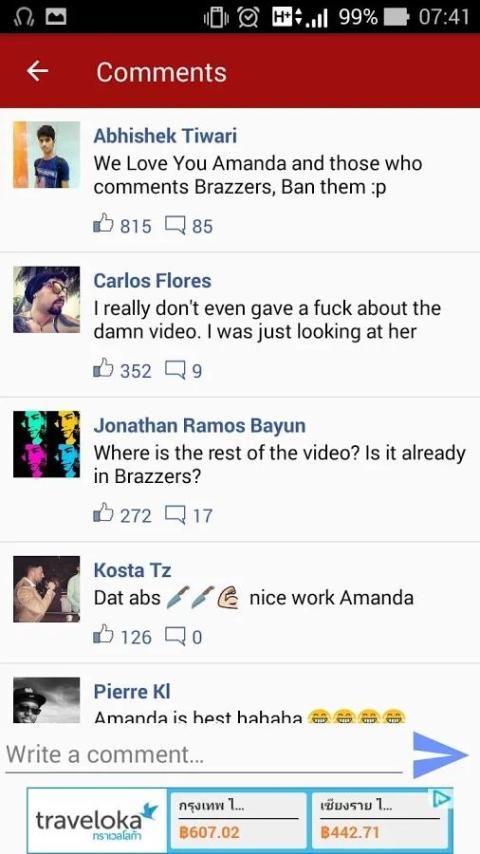This screenshot has width=480, height=854.
Task: View Abhishek Tiwari's profile picture
Action: pos(47,155)
